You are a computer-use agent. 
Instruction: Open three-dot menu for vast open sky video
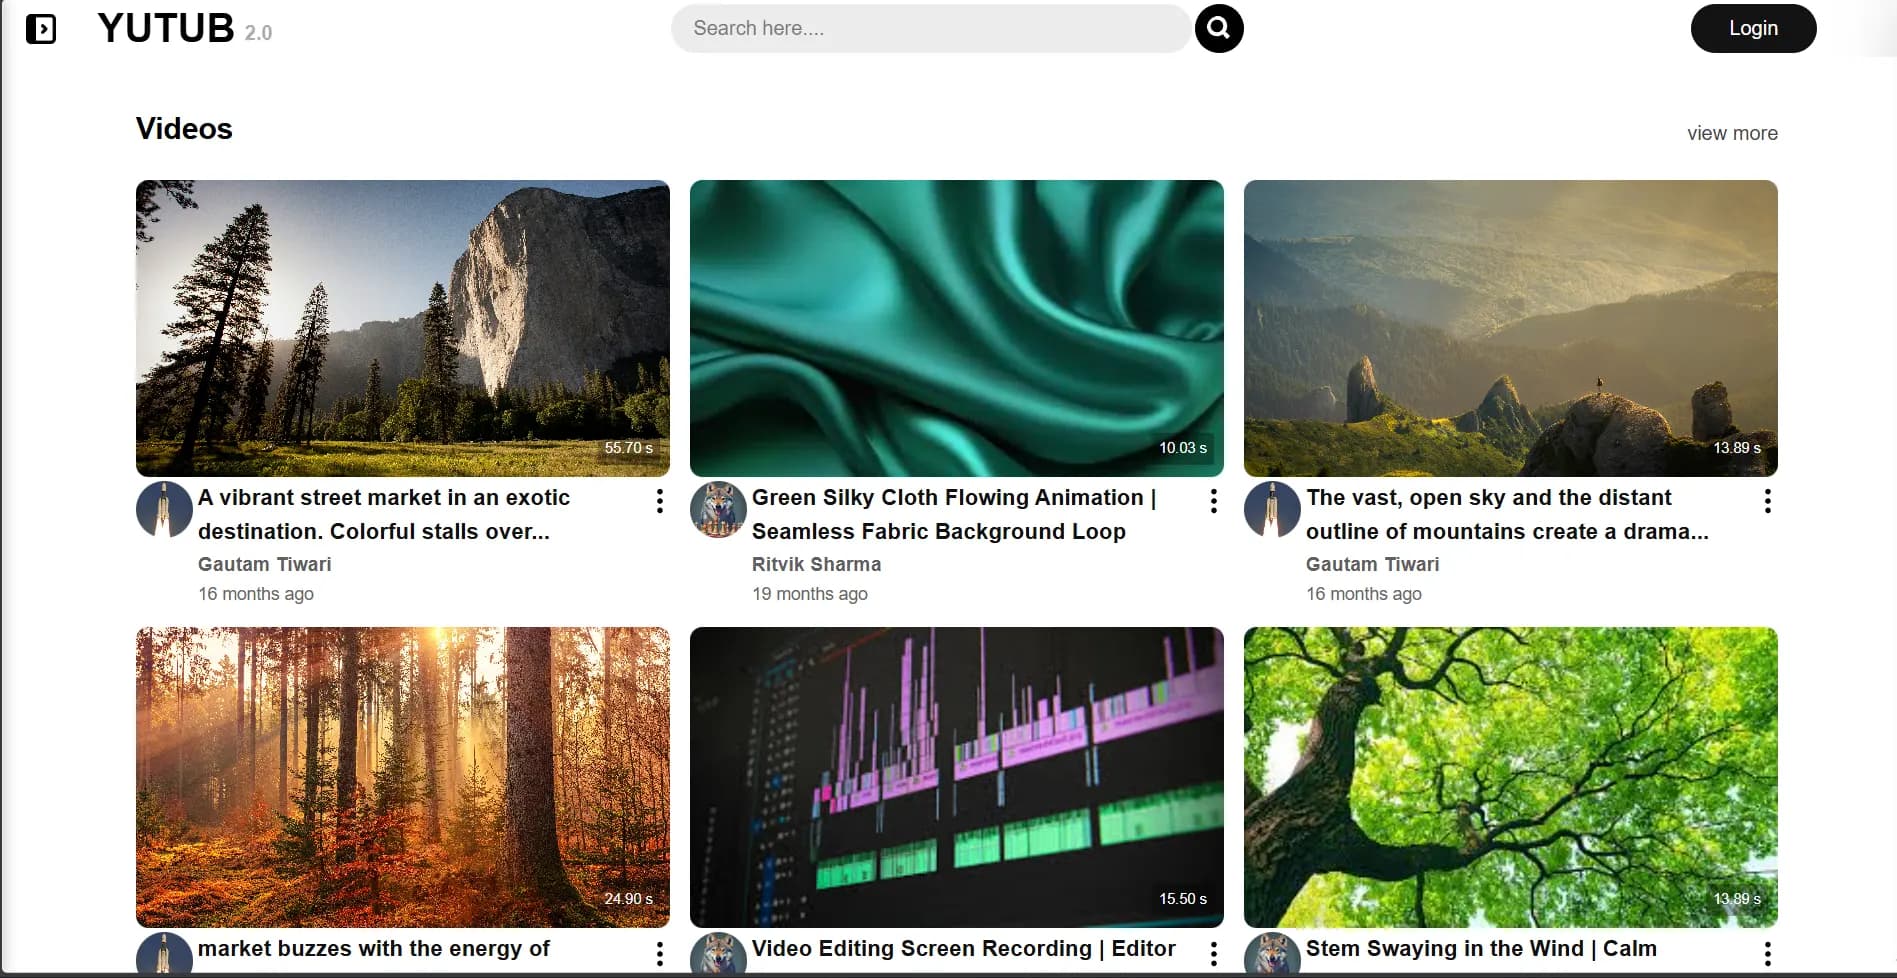coord(1767,501)
